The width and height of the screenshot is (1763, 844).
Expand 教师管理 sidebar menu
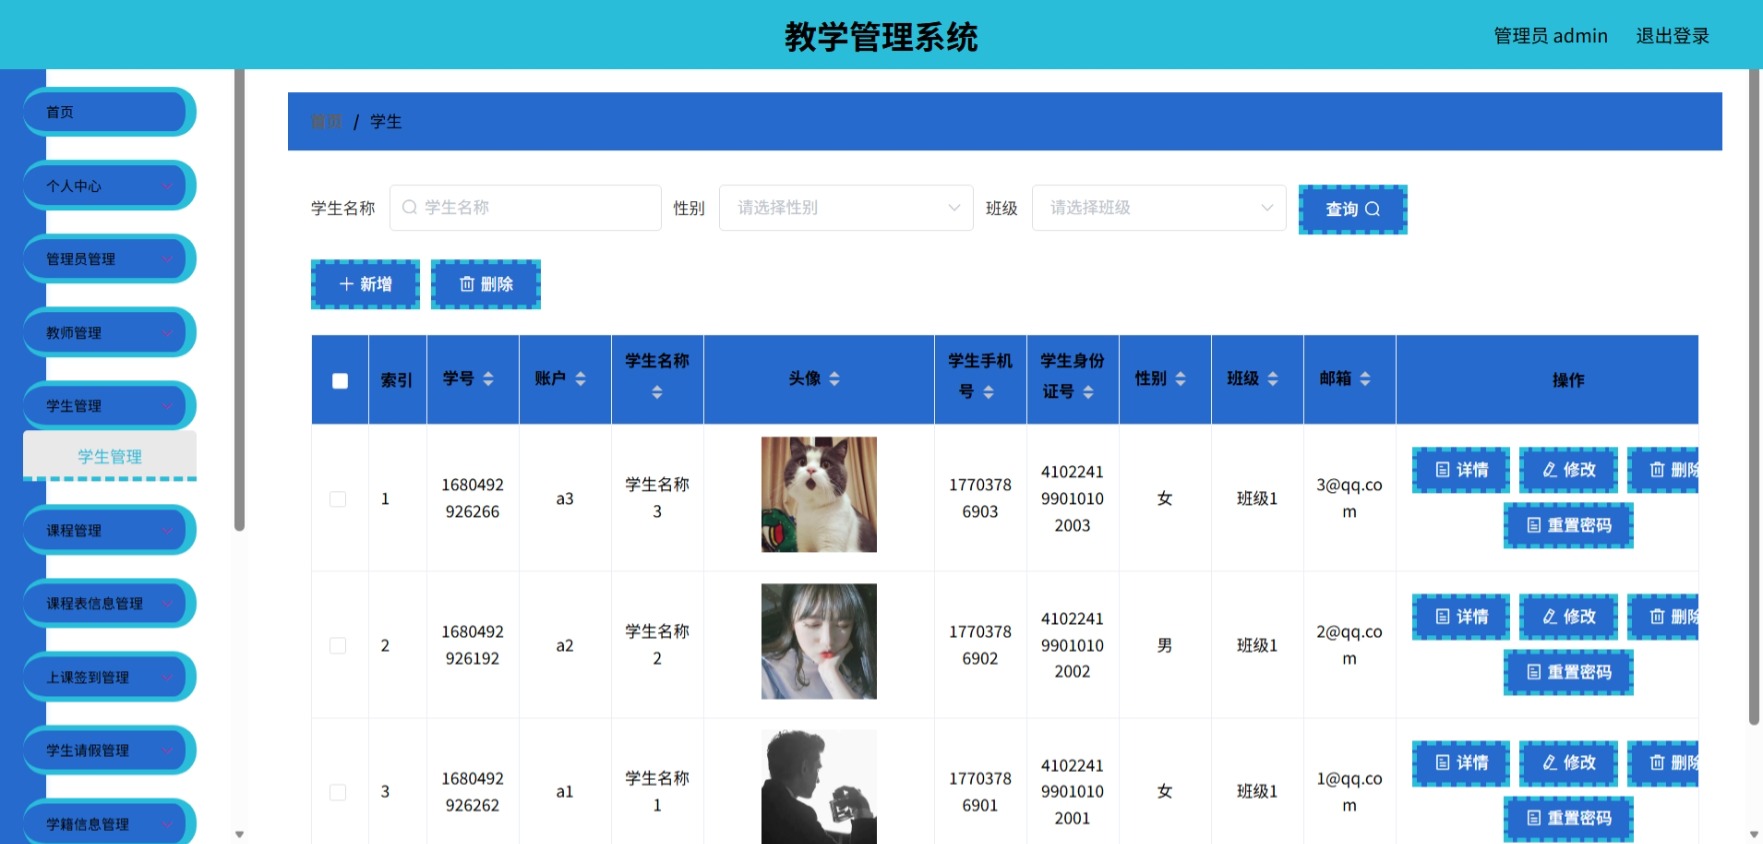[108, 333]
